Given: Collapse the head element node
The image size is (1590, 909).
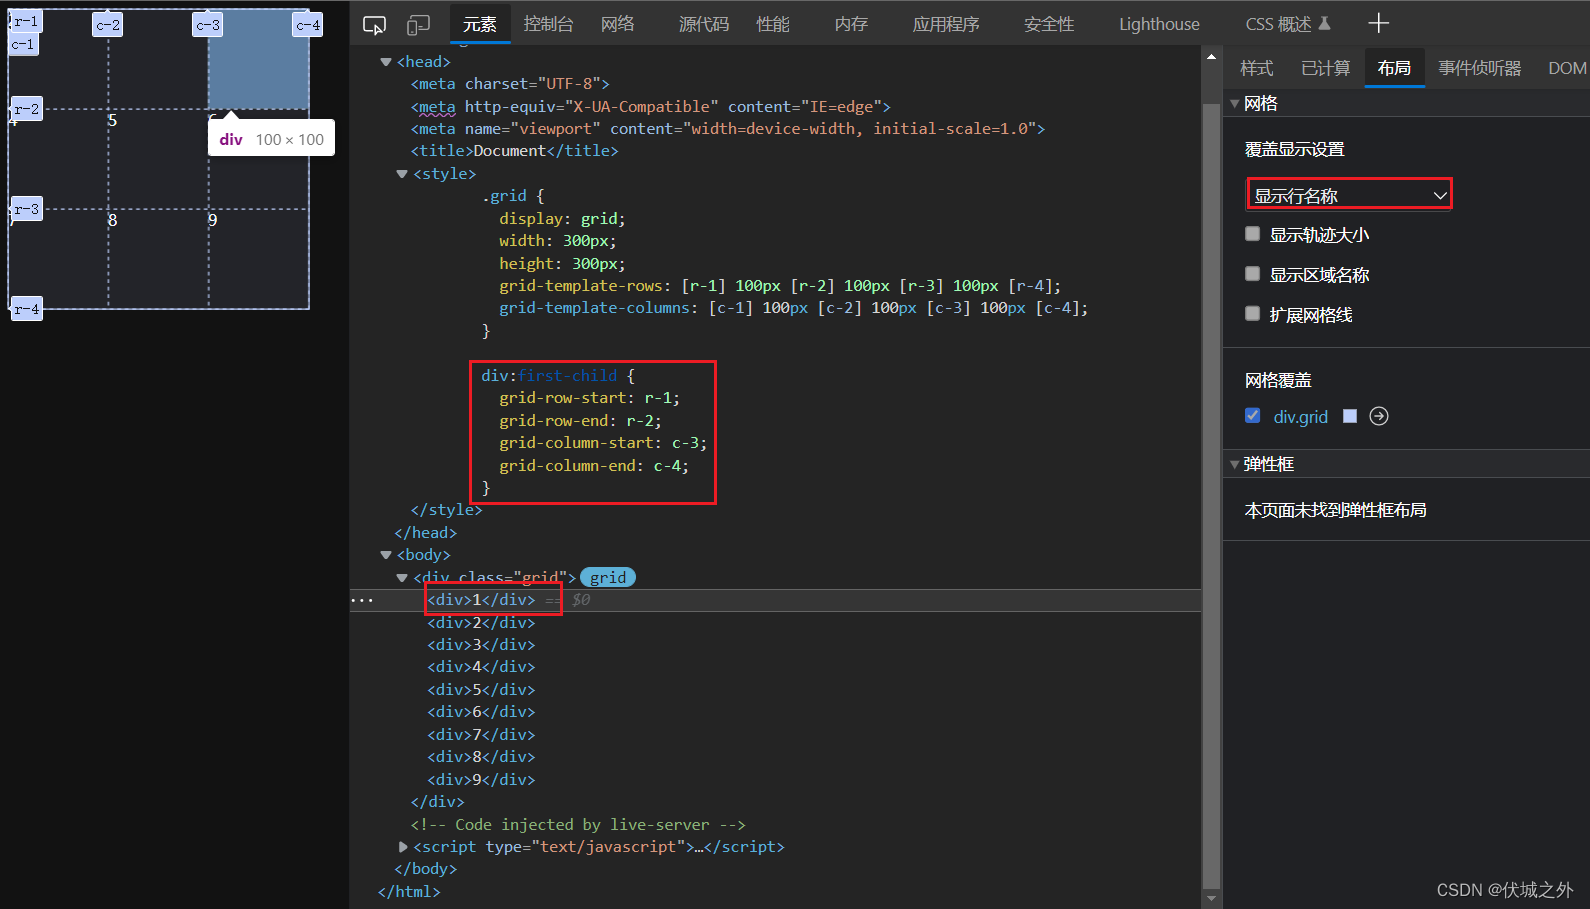Looking at the screenshot, I should pyautogui.click(x=386, y=62).
